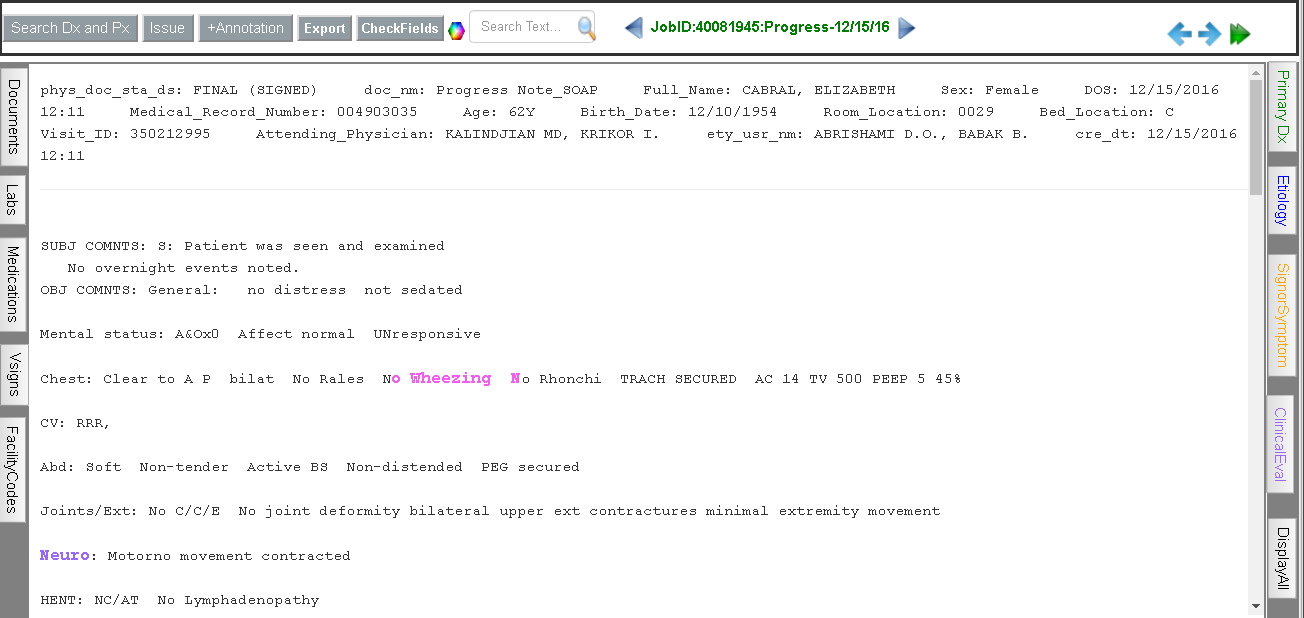1304x618 pixels.
Task: Click the Export button
Action: pyautogui.click(x=325, y=28)
